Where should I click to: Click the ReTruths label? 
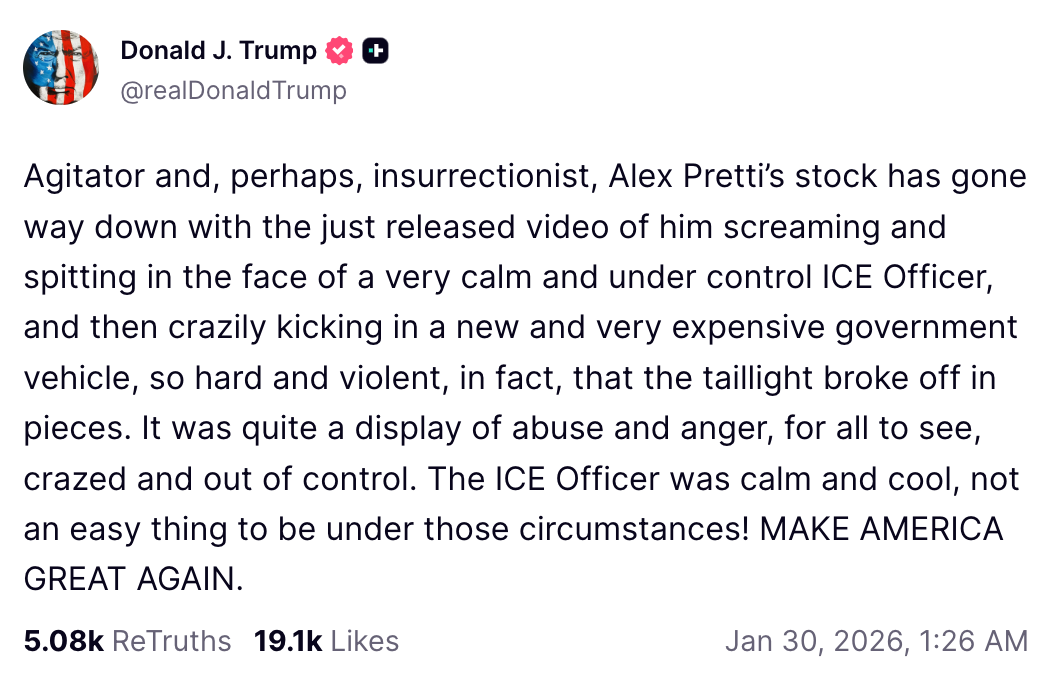pos(171,641)
